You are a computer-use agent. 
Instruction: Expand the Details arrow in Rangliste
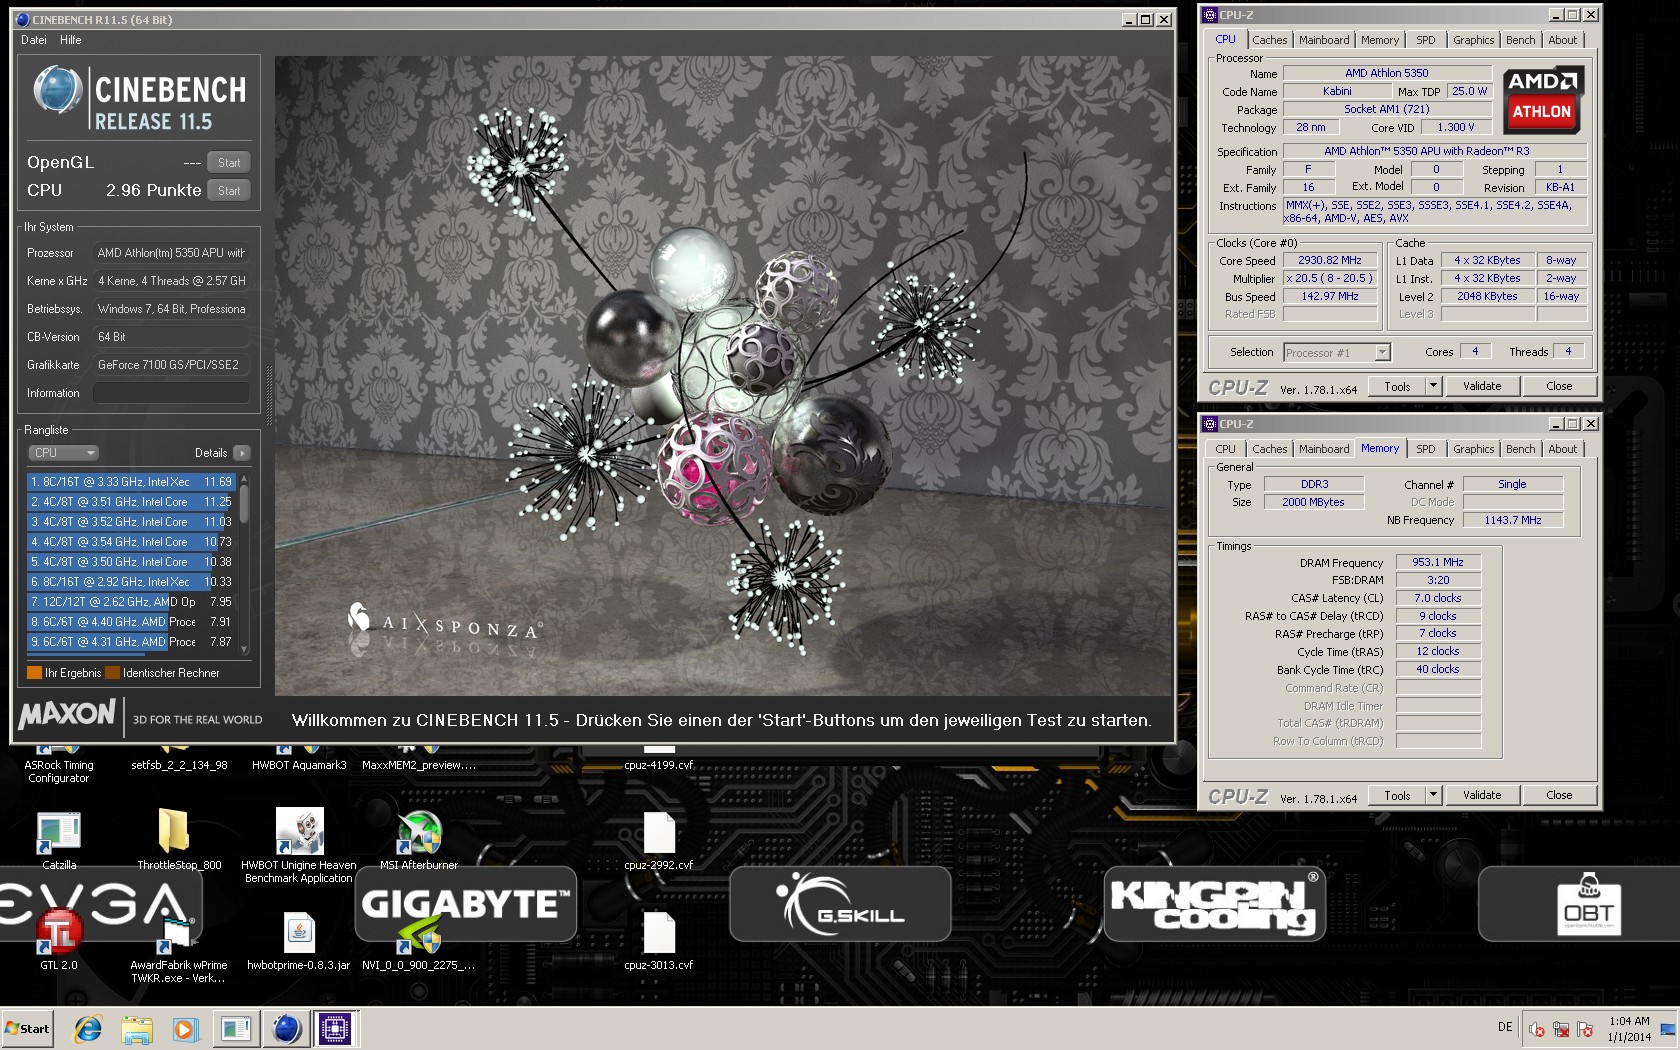242,453
